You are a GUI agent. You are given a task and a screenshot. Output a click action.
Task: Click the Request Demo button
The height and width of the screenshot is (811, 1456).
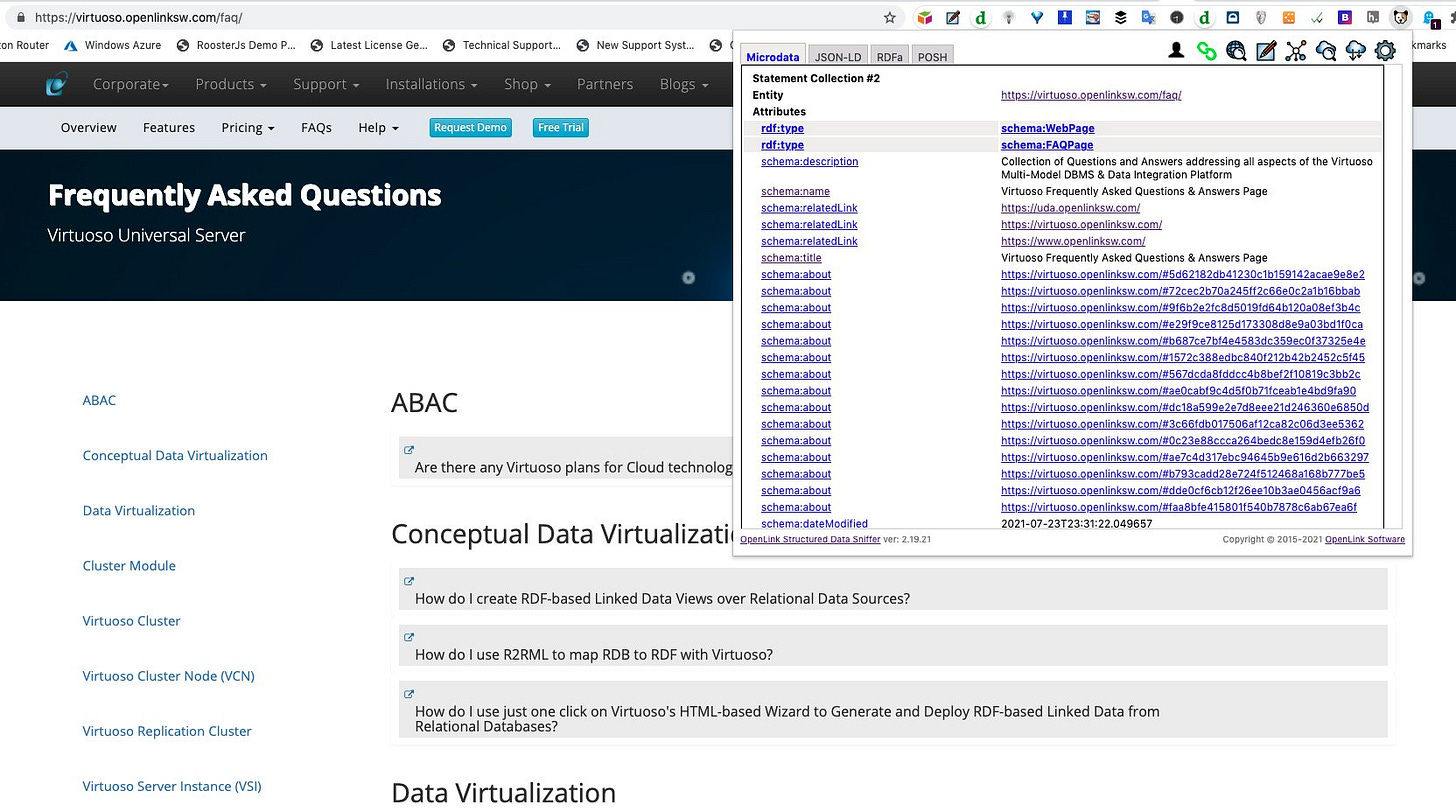[x=470, y=127]
